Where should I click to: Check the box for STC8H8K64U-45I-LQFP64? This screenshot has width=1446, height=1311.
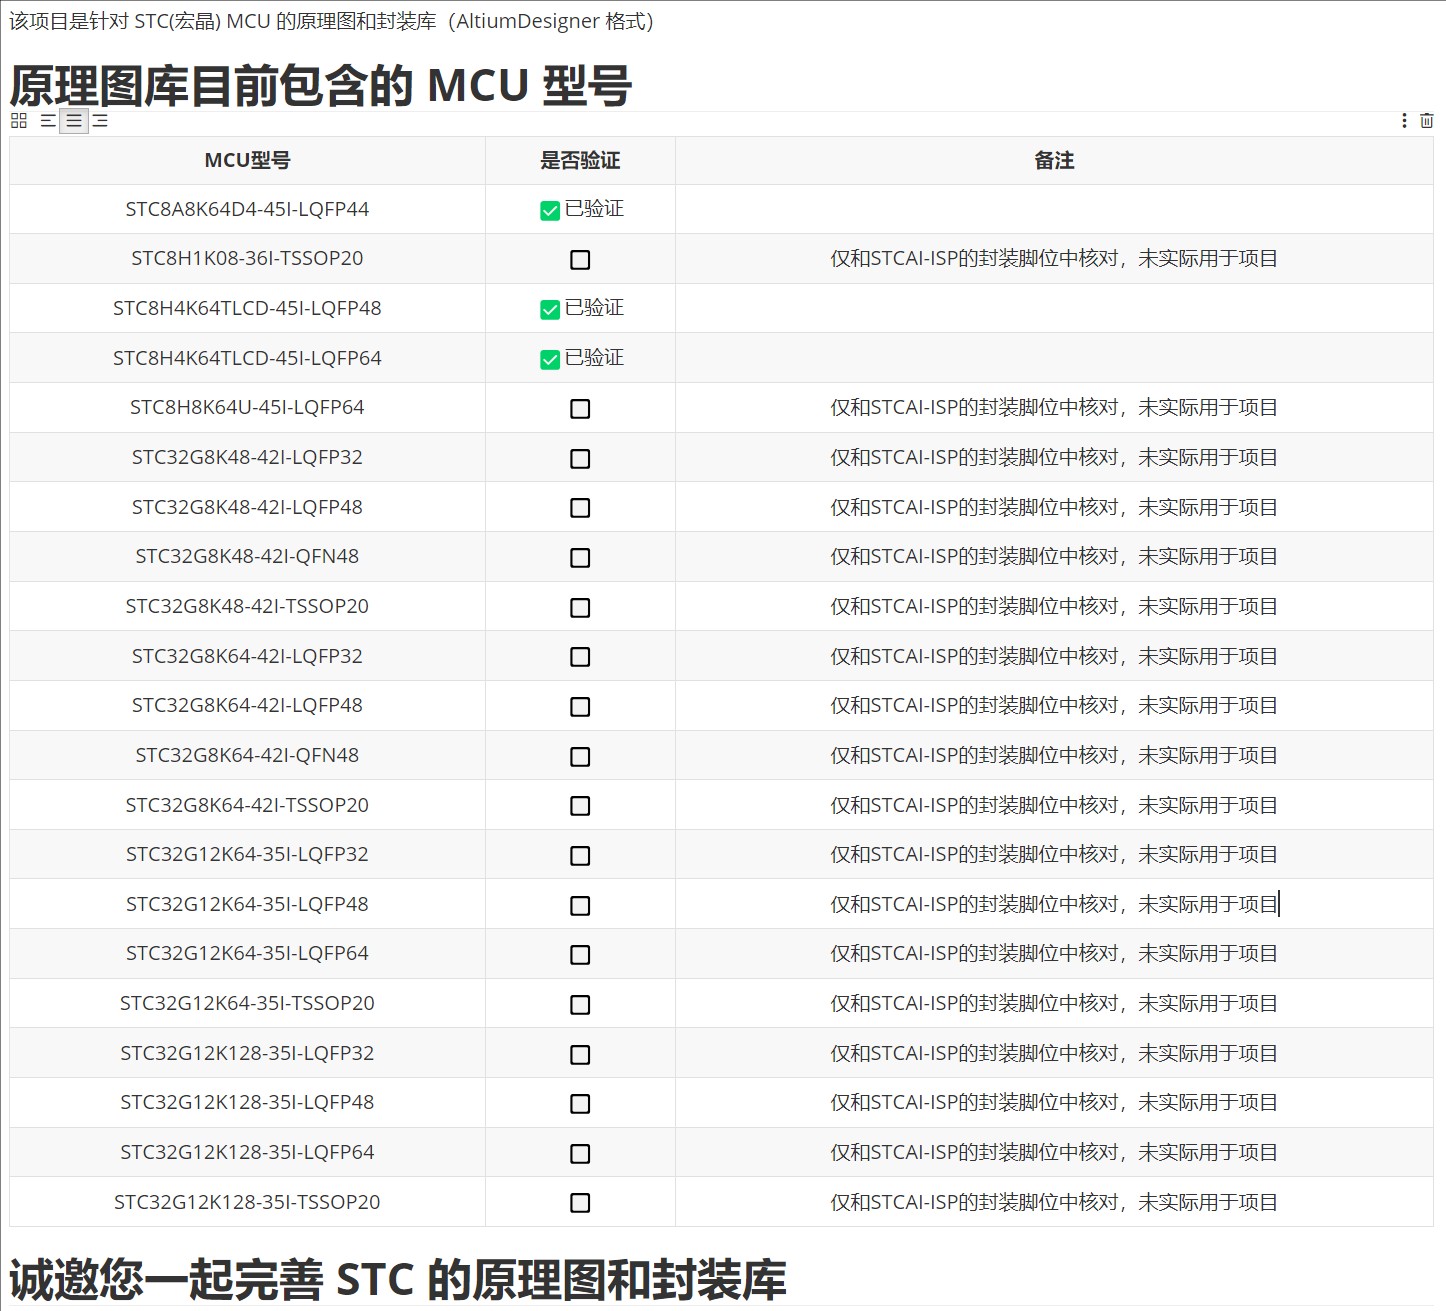click(580, 409)
